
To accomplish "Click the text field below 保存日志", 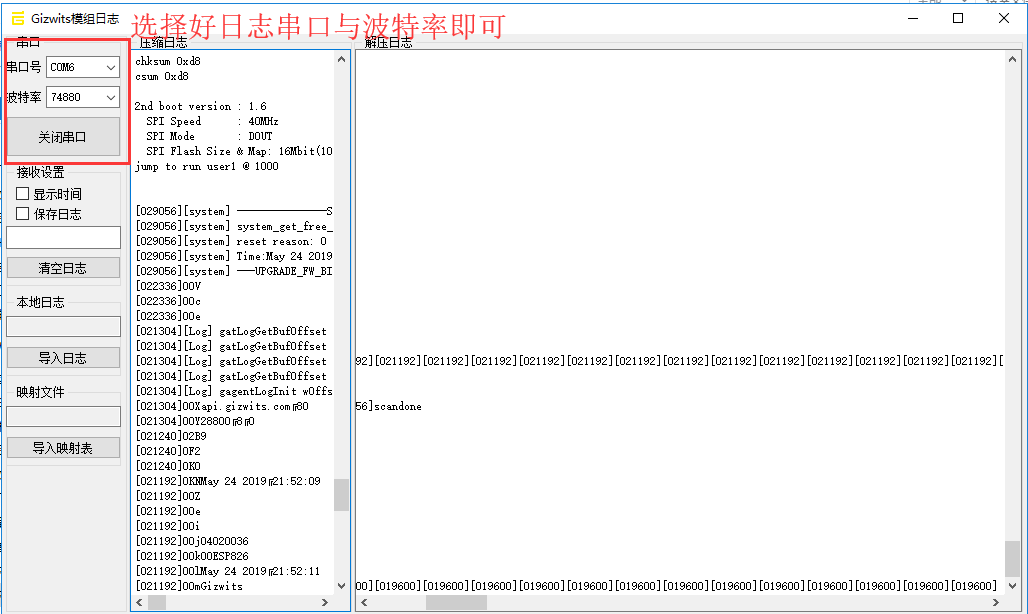I will (x=63, y=238).
